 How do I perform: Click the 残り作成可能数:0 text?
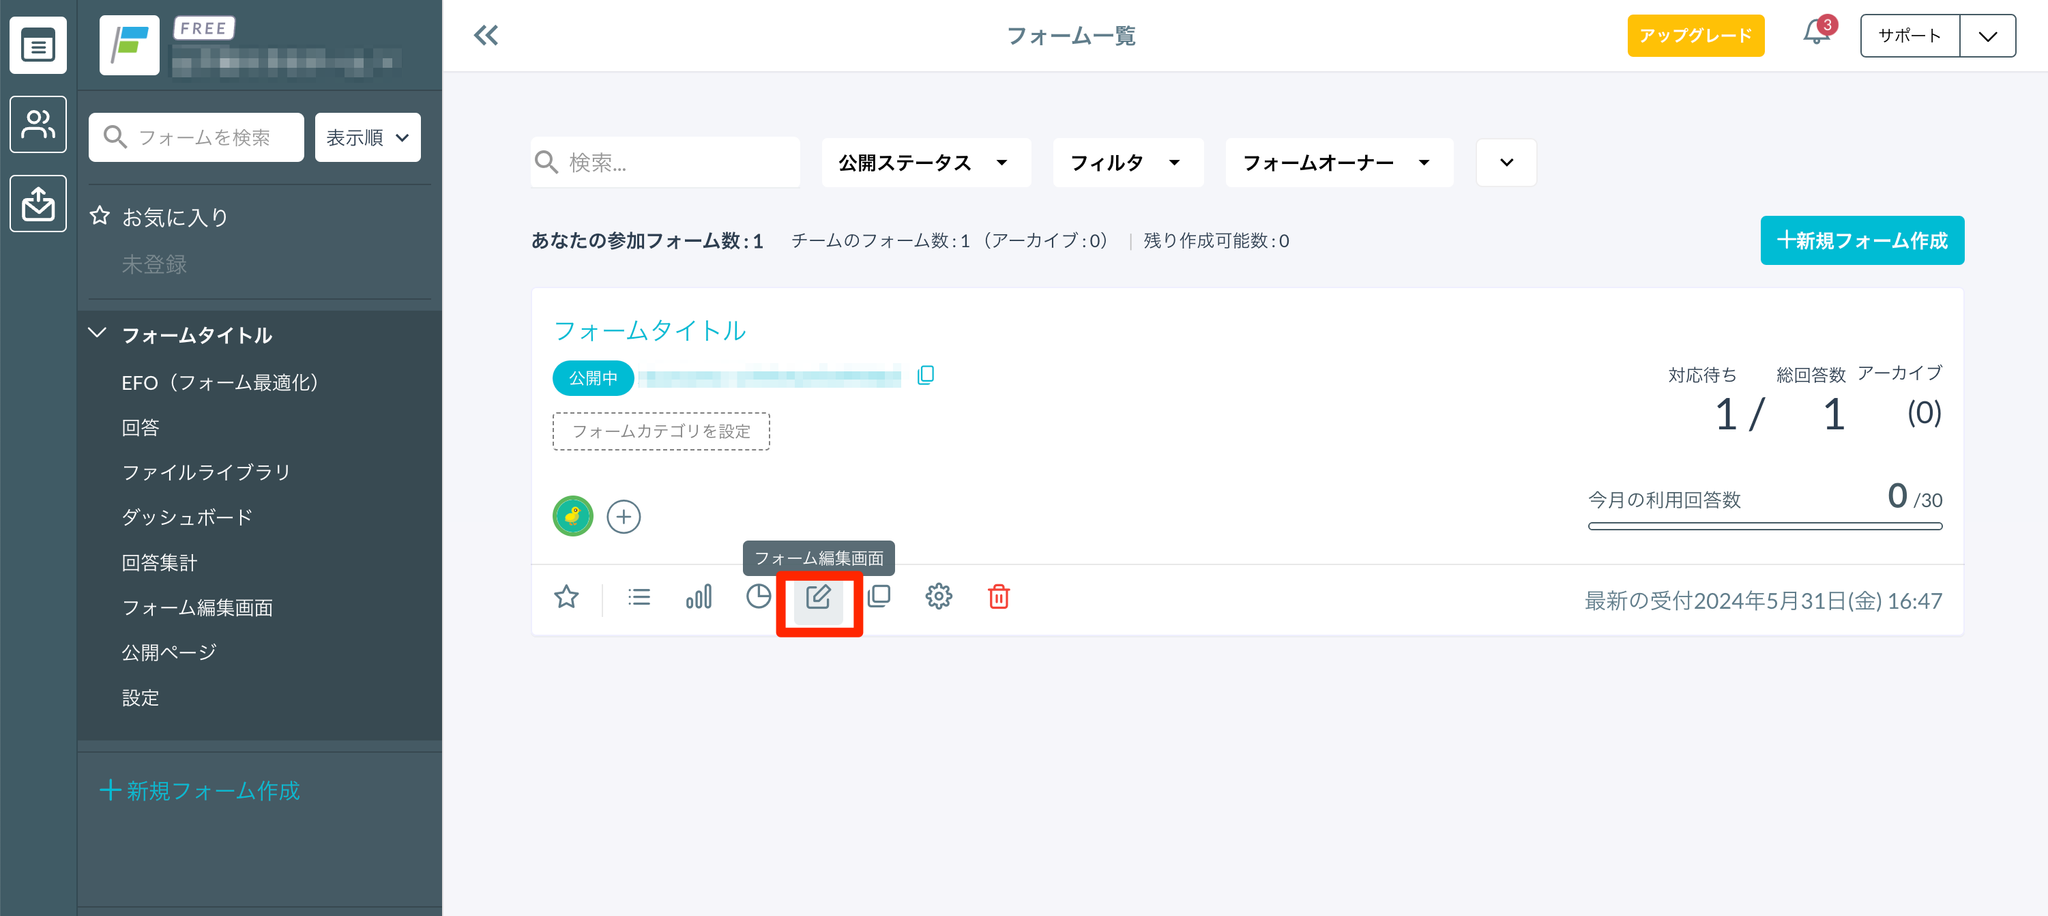(1216, 241)
